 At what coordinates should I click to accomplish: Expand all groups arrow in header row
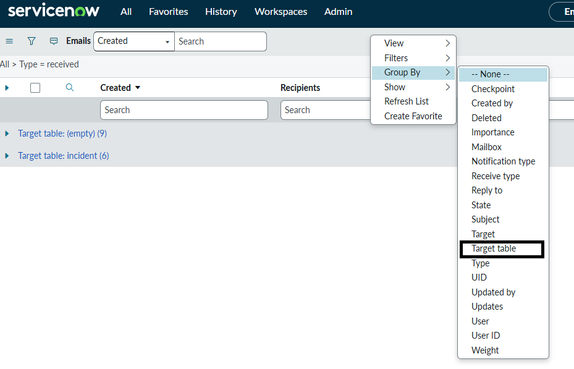pyautogui.click(x=7, y=88)
